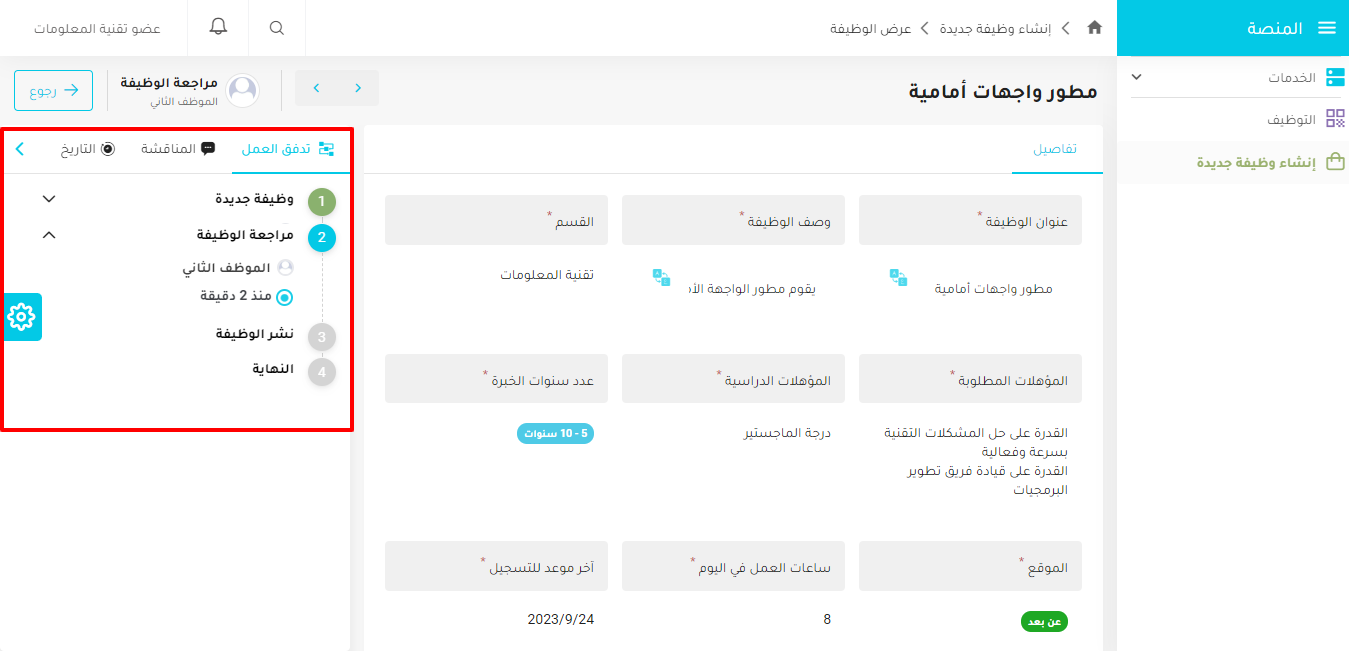1349x651 pixels.
Task: Click the hamburger menu icon beside المنصة
Action: tap(1326, 28)
